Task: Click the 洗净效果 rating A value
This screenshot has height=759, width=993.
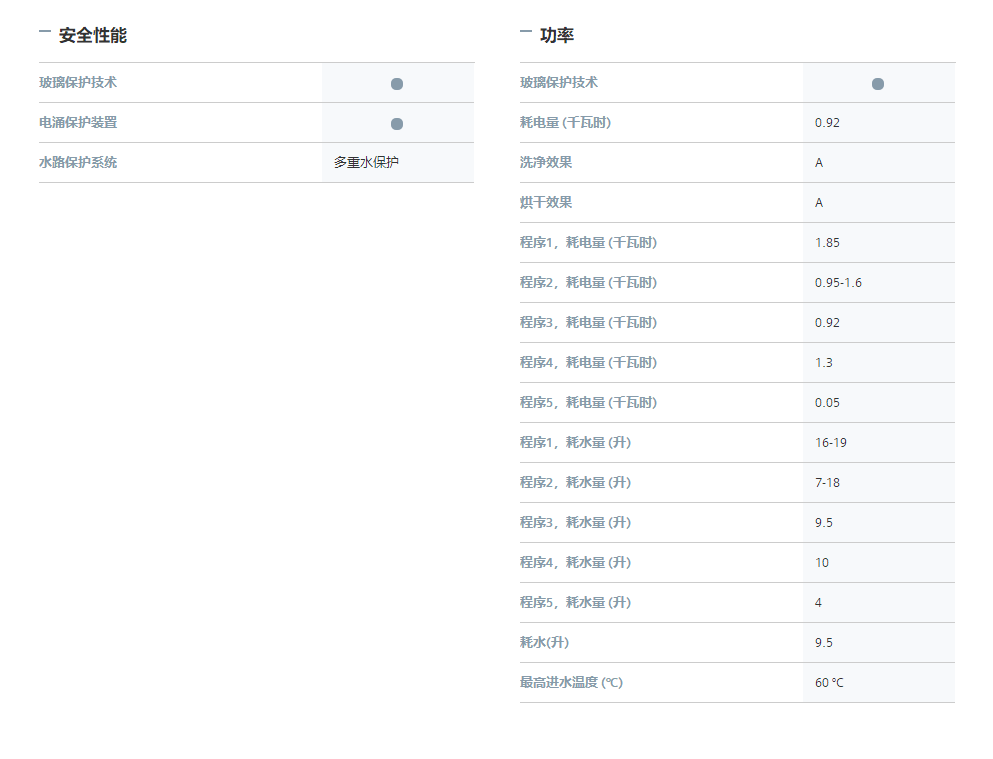Action: [819, 163]
